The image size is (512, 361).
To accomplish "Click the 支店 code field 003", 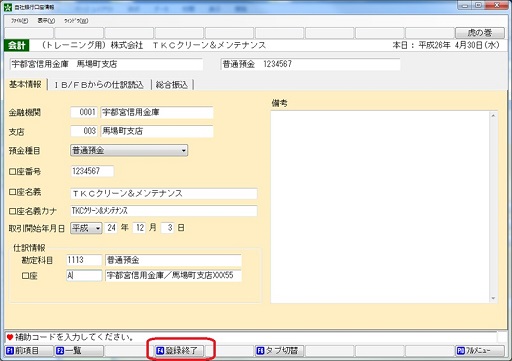I will (84, 131).
